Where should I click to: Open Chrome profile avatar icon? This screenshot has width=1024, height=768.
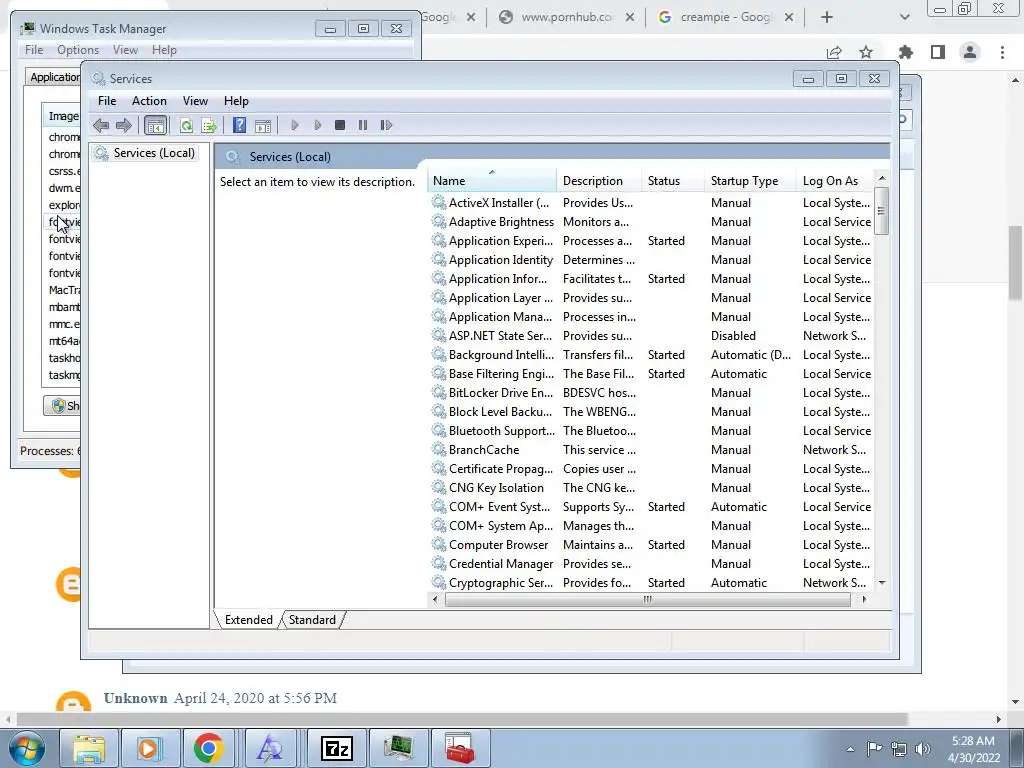[970, 52]
